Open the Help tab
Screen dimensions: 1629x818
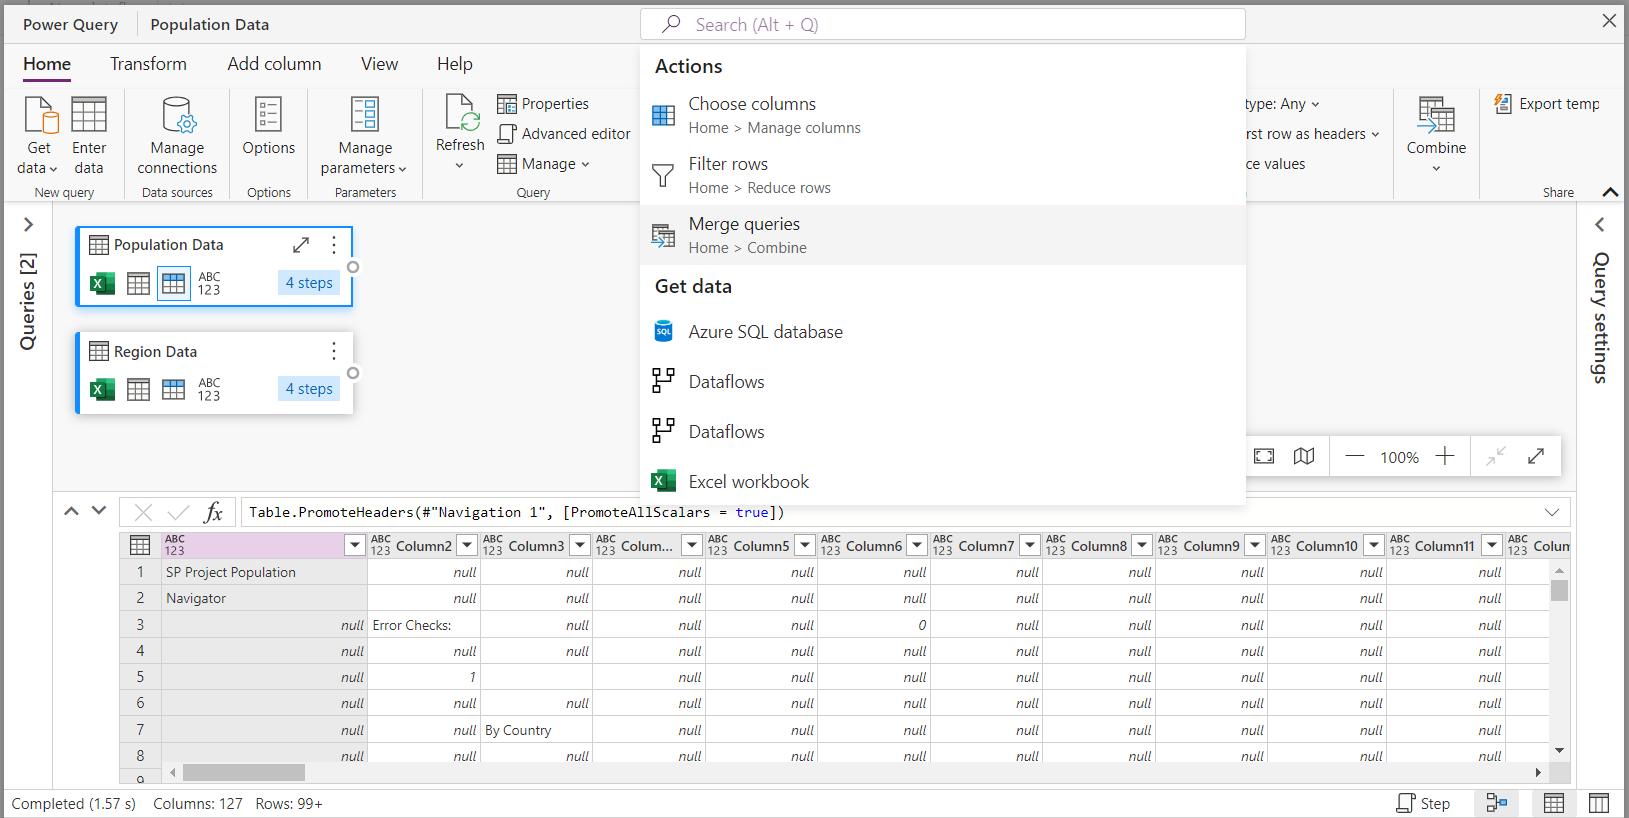click(454, 64)
